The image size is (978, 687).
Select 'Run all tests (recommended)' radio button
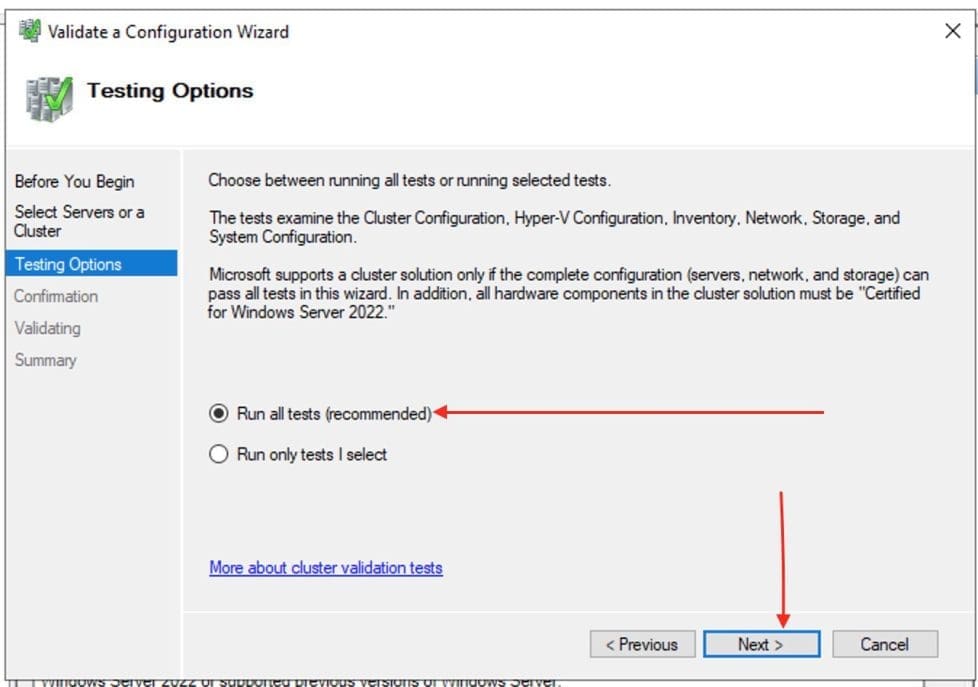(x=219, y=413)
